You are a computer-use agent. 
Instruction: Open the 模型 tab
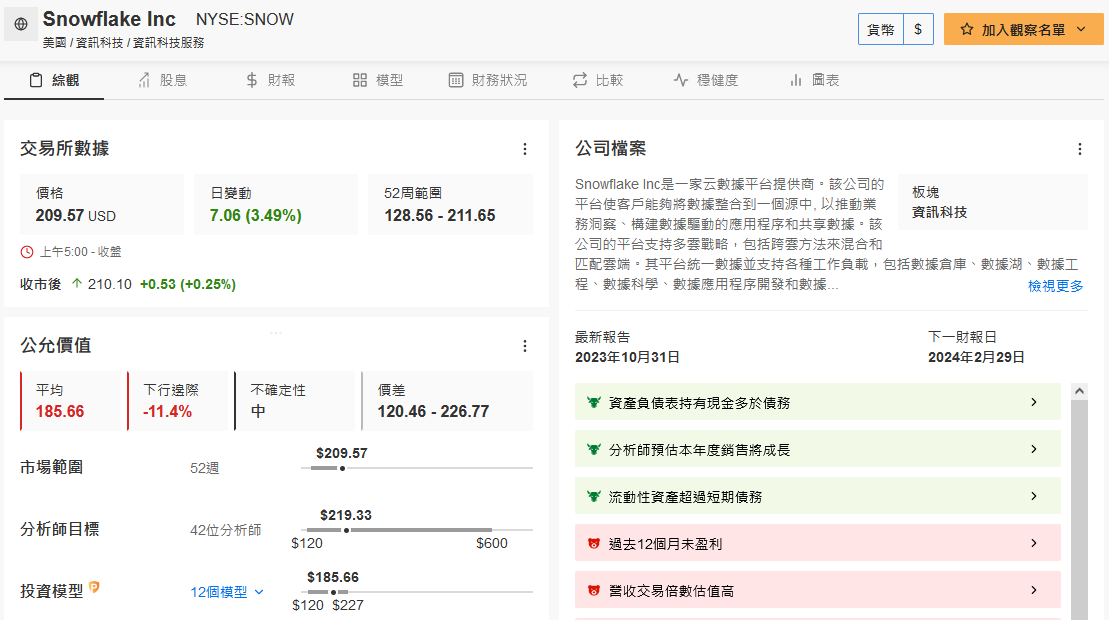[x=378, y=81]
